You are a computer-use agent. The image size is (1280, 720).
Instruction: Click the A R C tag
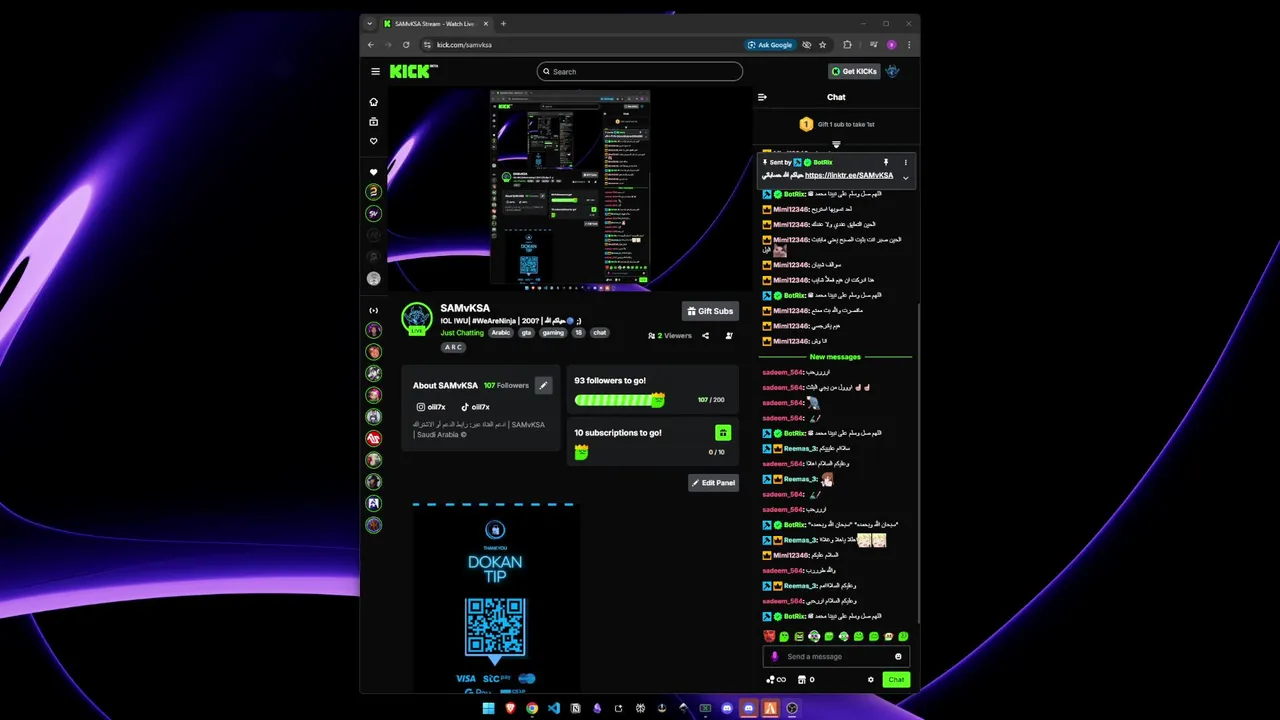click(454, 347)
